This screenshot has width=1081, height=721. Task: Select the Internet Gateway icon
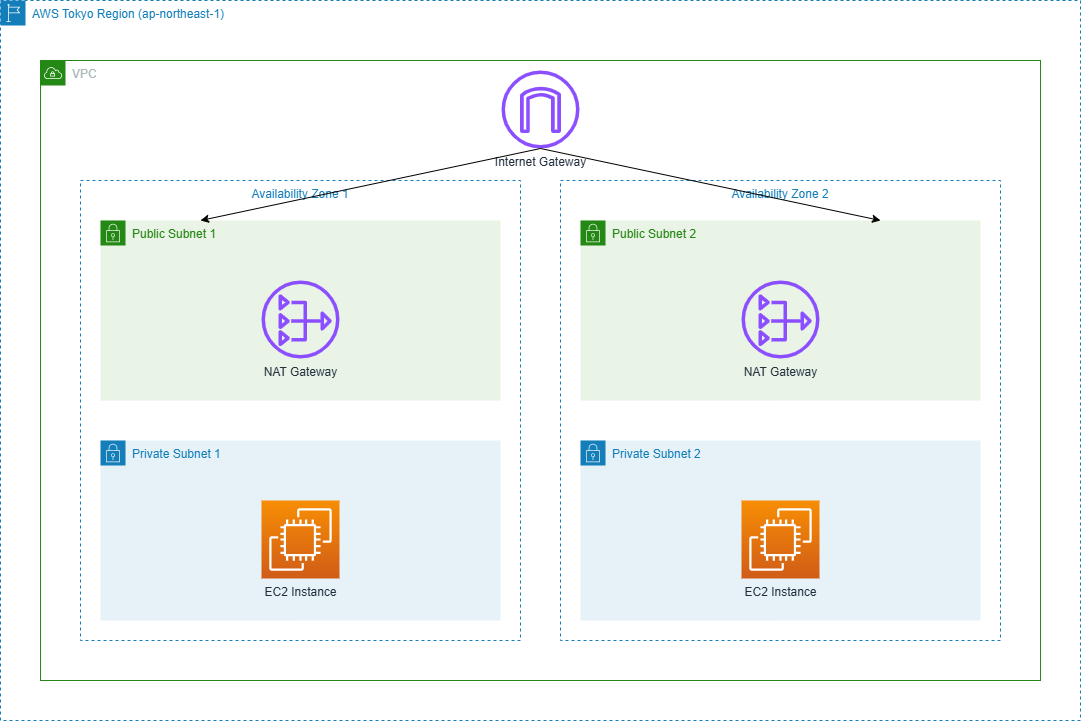(x=540, y=110)
